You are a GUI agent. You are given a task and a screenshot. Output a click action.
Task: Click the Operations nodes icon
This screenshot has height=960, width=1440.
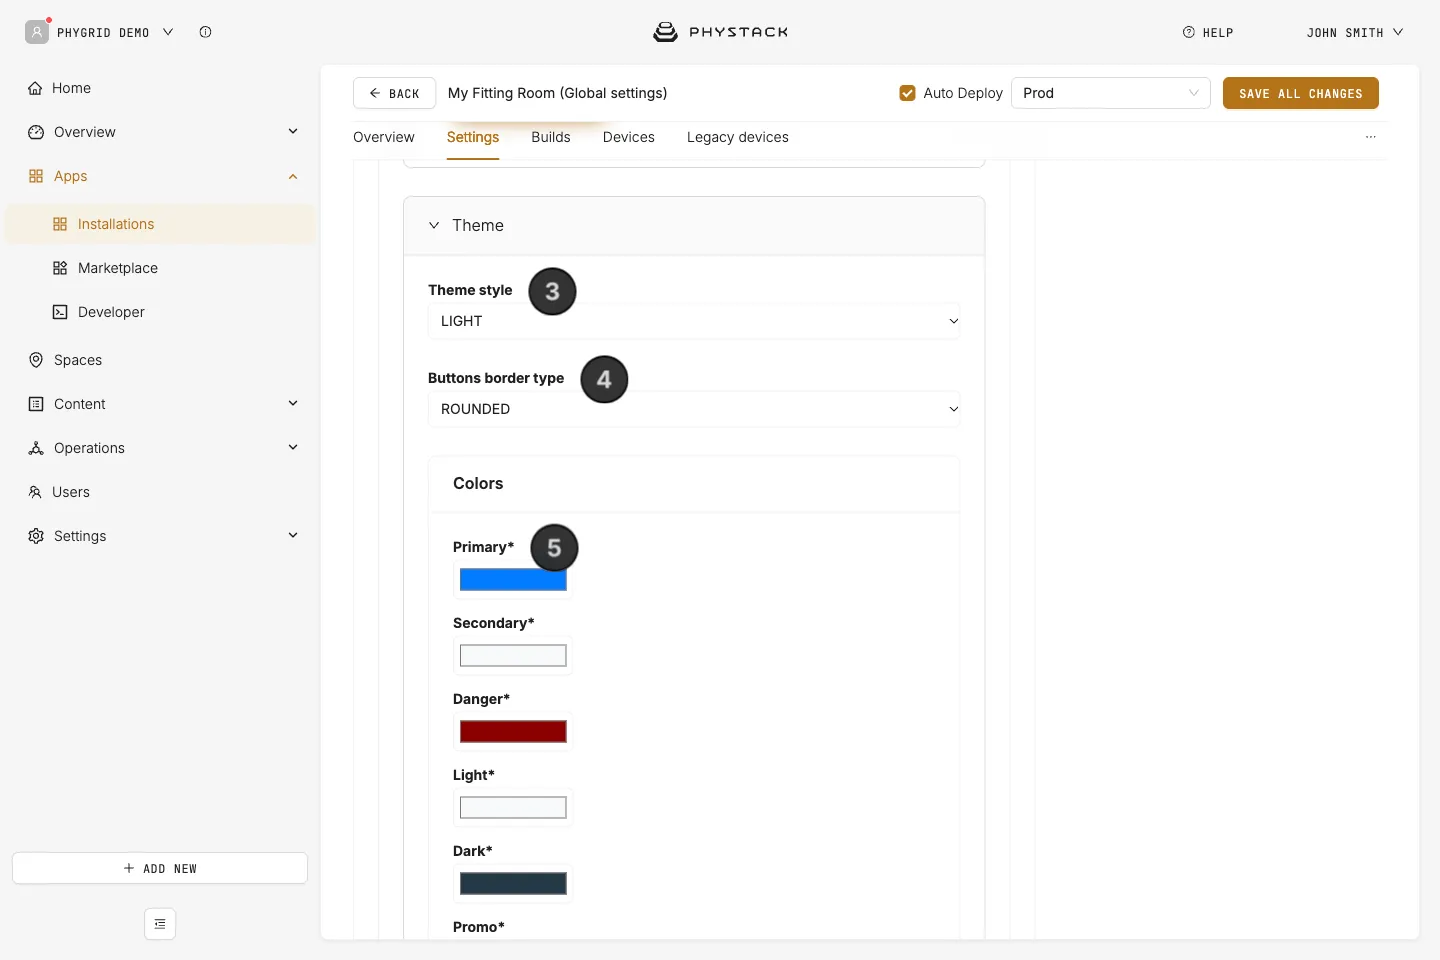(x=36, y=448)
